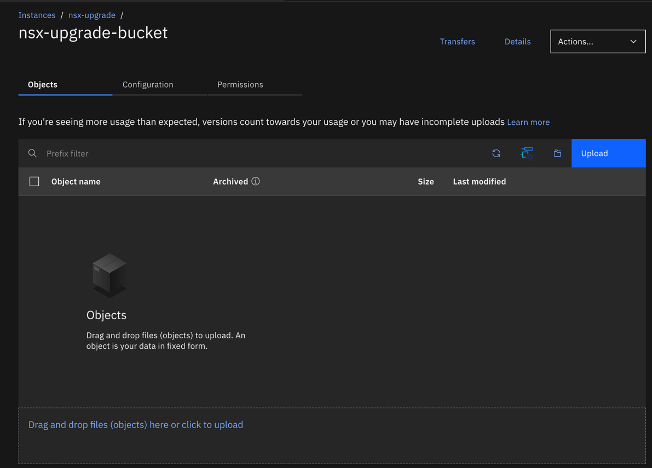
Task: Open the Permissions tab
Action: (x=240, y=85)
